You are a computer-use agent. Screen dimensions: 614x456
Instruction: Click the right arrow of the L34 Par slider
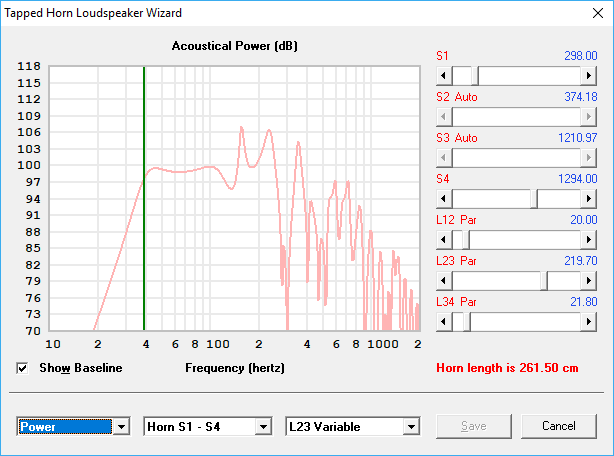pyautogui.click(x=589, y=322)
